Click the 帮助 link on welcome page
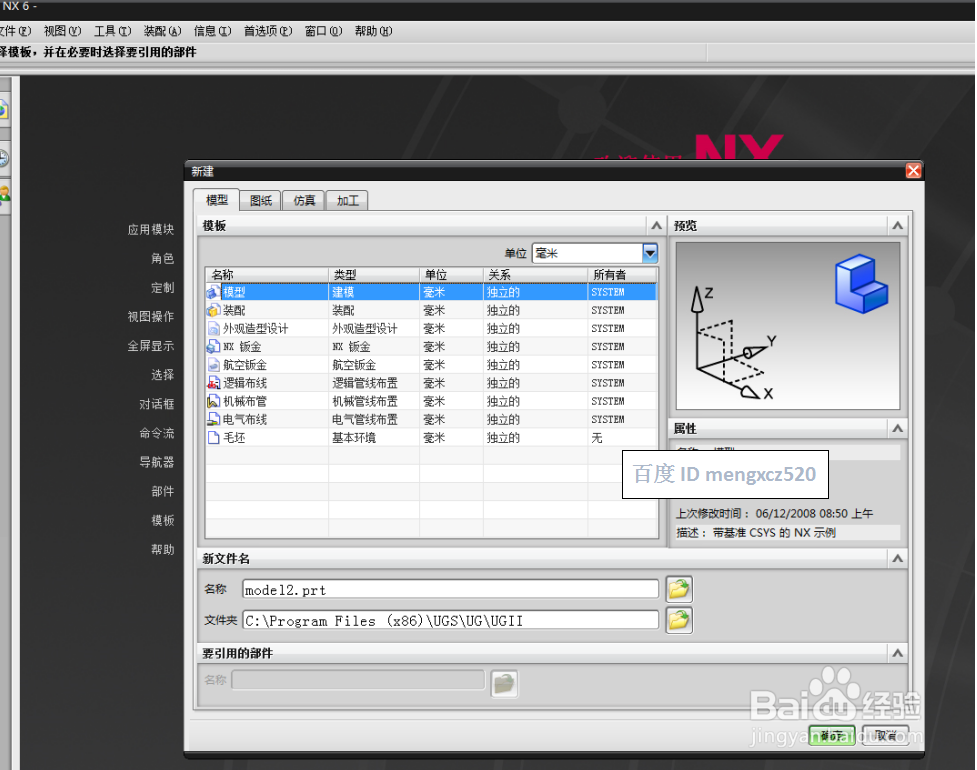977x770 pixels. point(162,549)
